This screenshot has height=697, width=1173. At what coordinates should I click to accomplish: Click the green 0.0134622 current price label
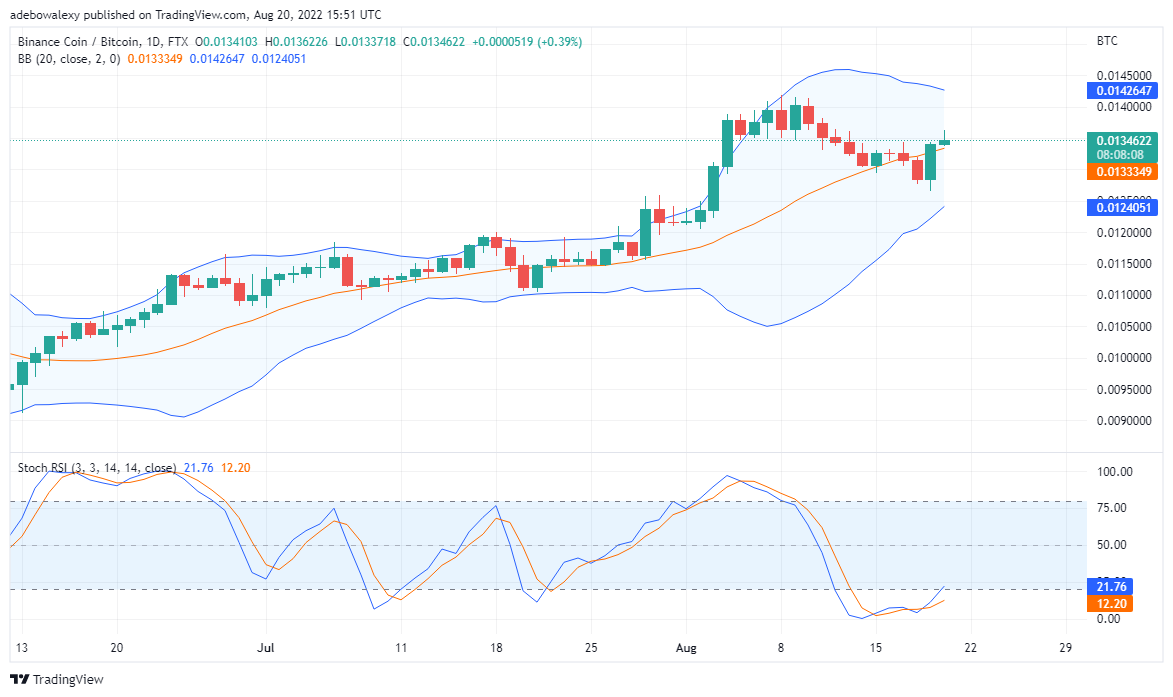tap(1122, 141)
